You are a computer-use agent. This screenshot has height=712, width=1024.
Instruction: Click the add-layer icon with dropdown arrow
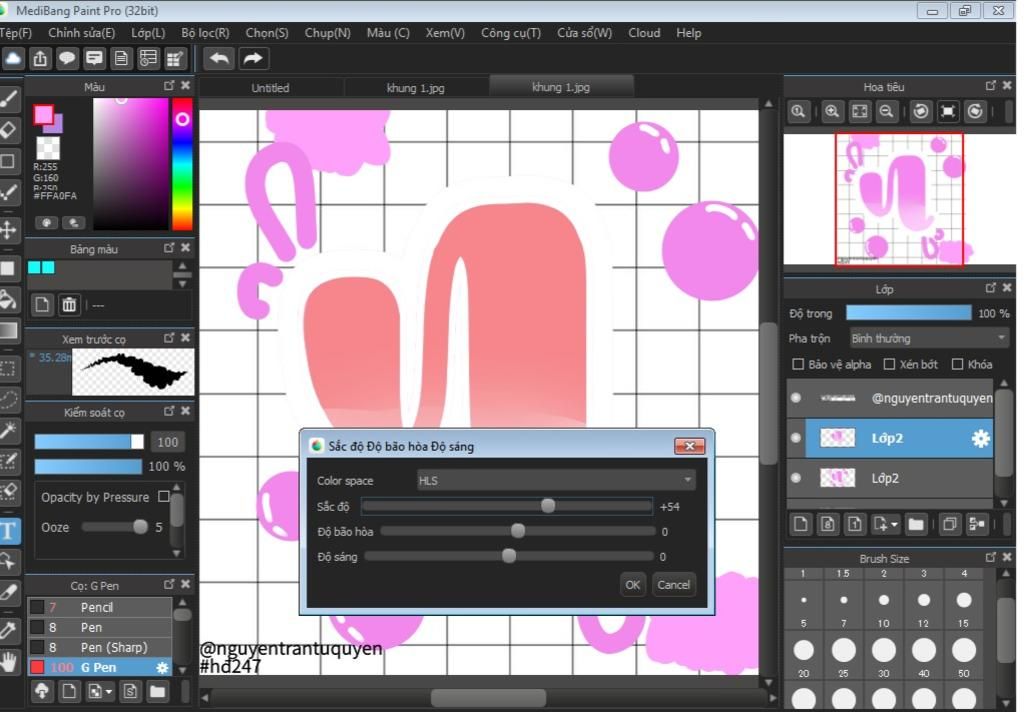885,524
